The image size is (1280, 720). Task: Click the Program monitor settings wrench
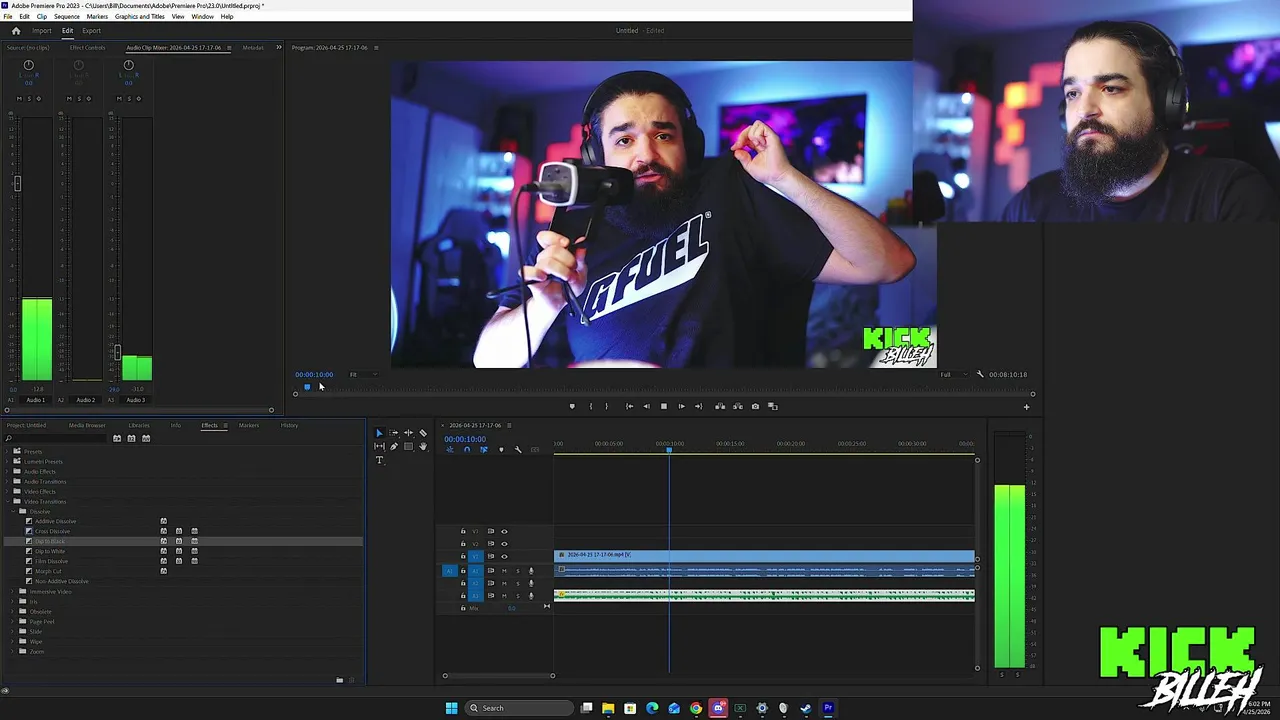980,374
